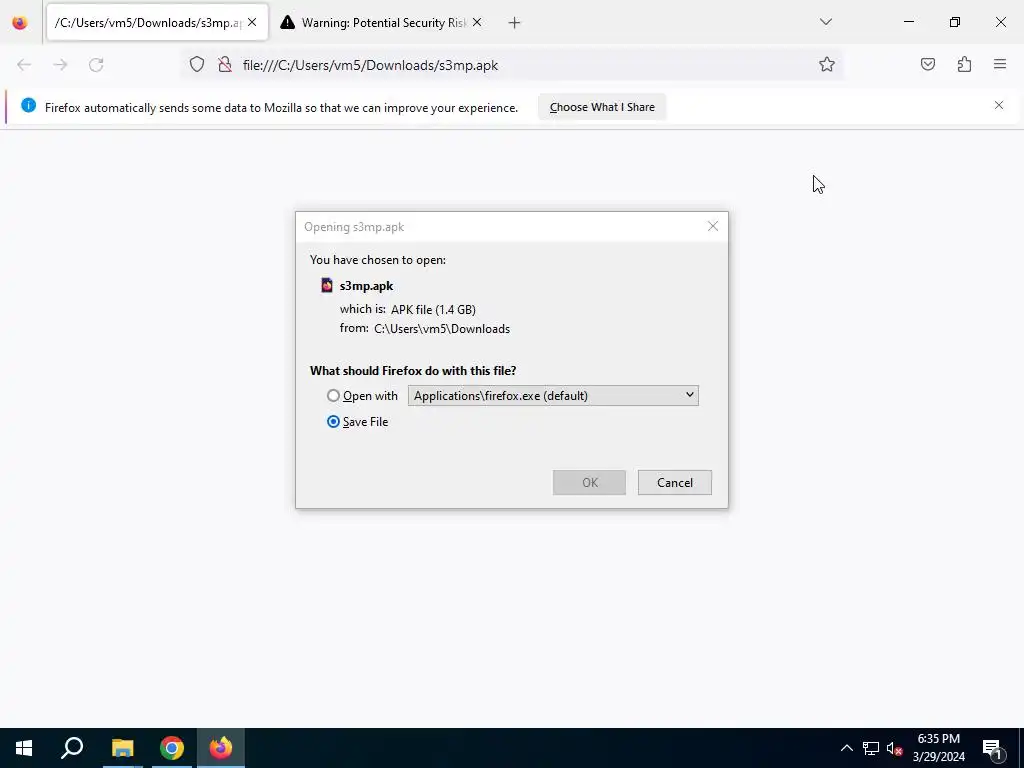The width and height of the screenshot is (1024, 768).
Task: Click the disabled OK button
Action: click(x=589, y=483)
